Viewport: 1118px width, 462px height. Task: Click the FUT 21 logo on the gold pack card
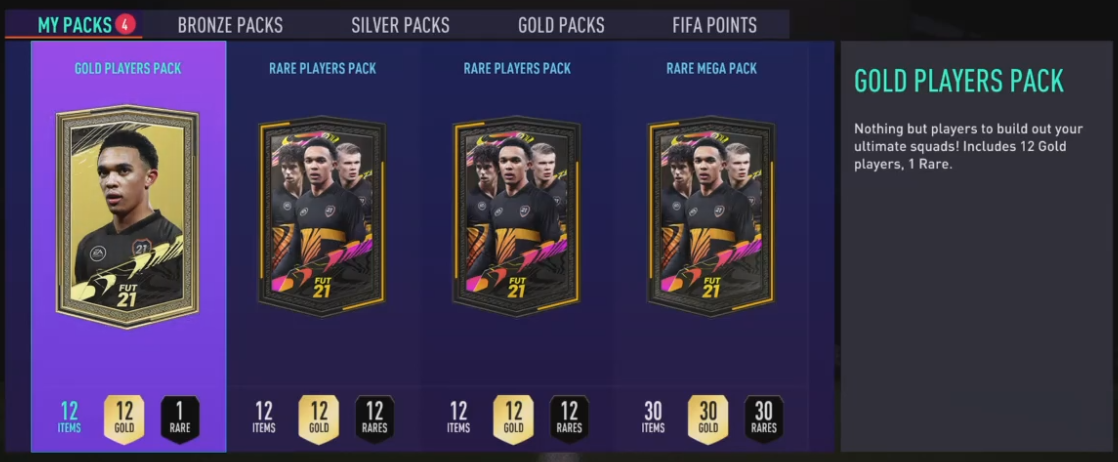click(127, 294)
